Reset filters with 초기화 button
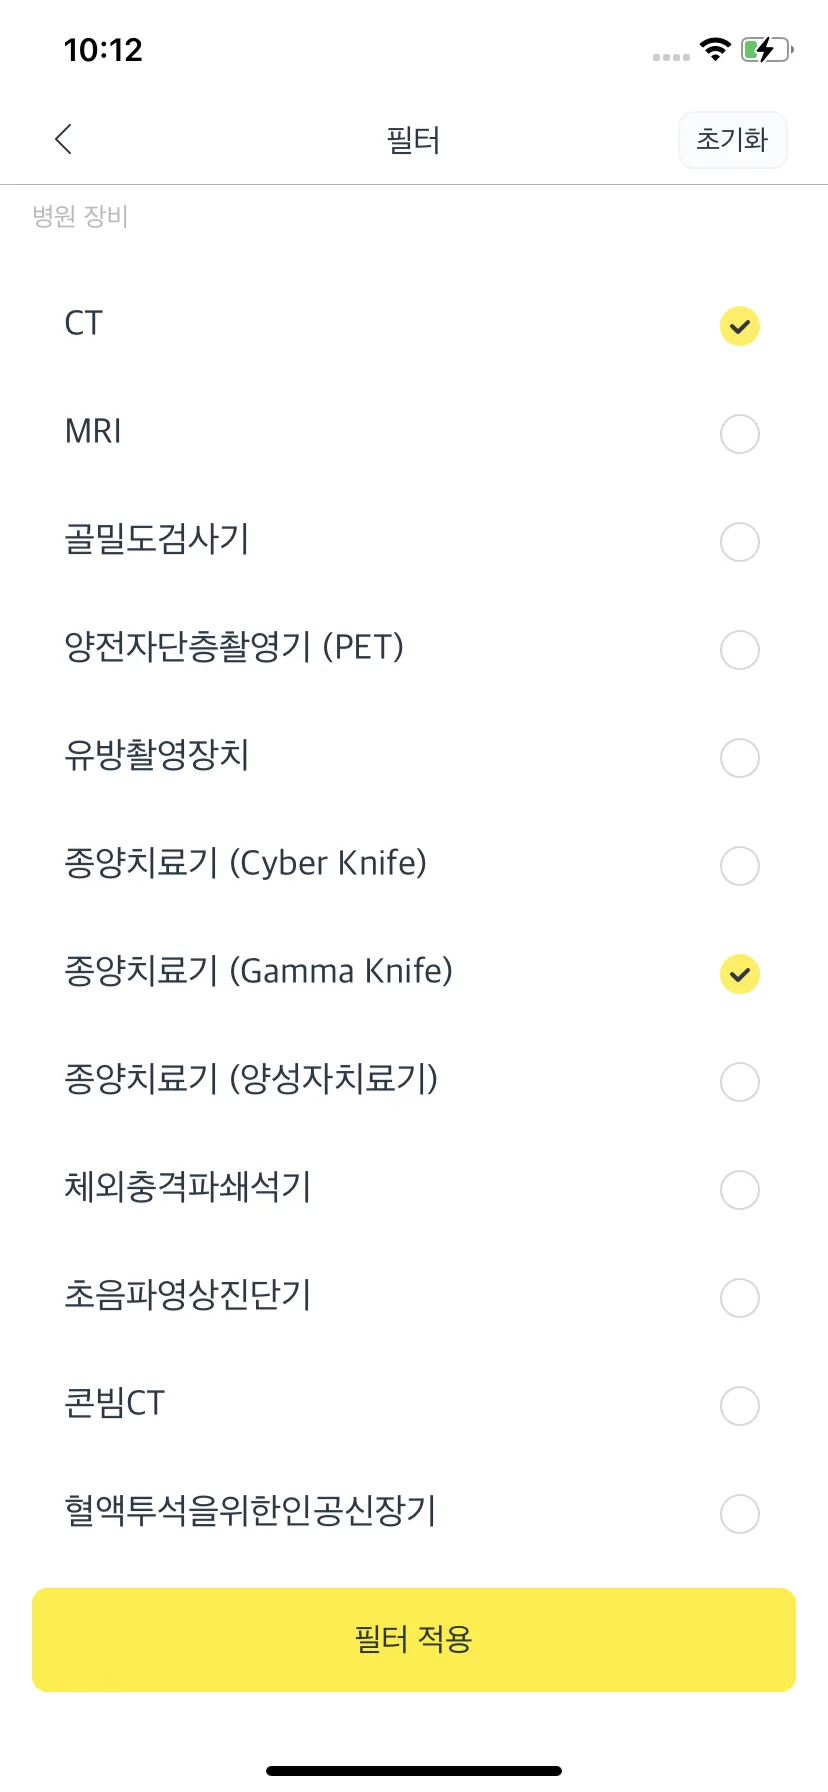Viewport: 828px width, 1792px height. pos(733,139)
